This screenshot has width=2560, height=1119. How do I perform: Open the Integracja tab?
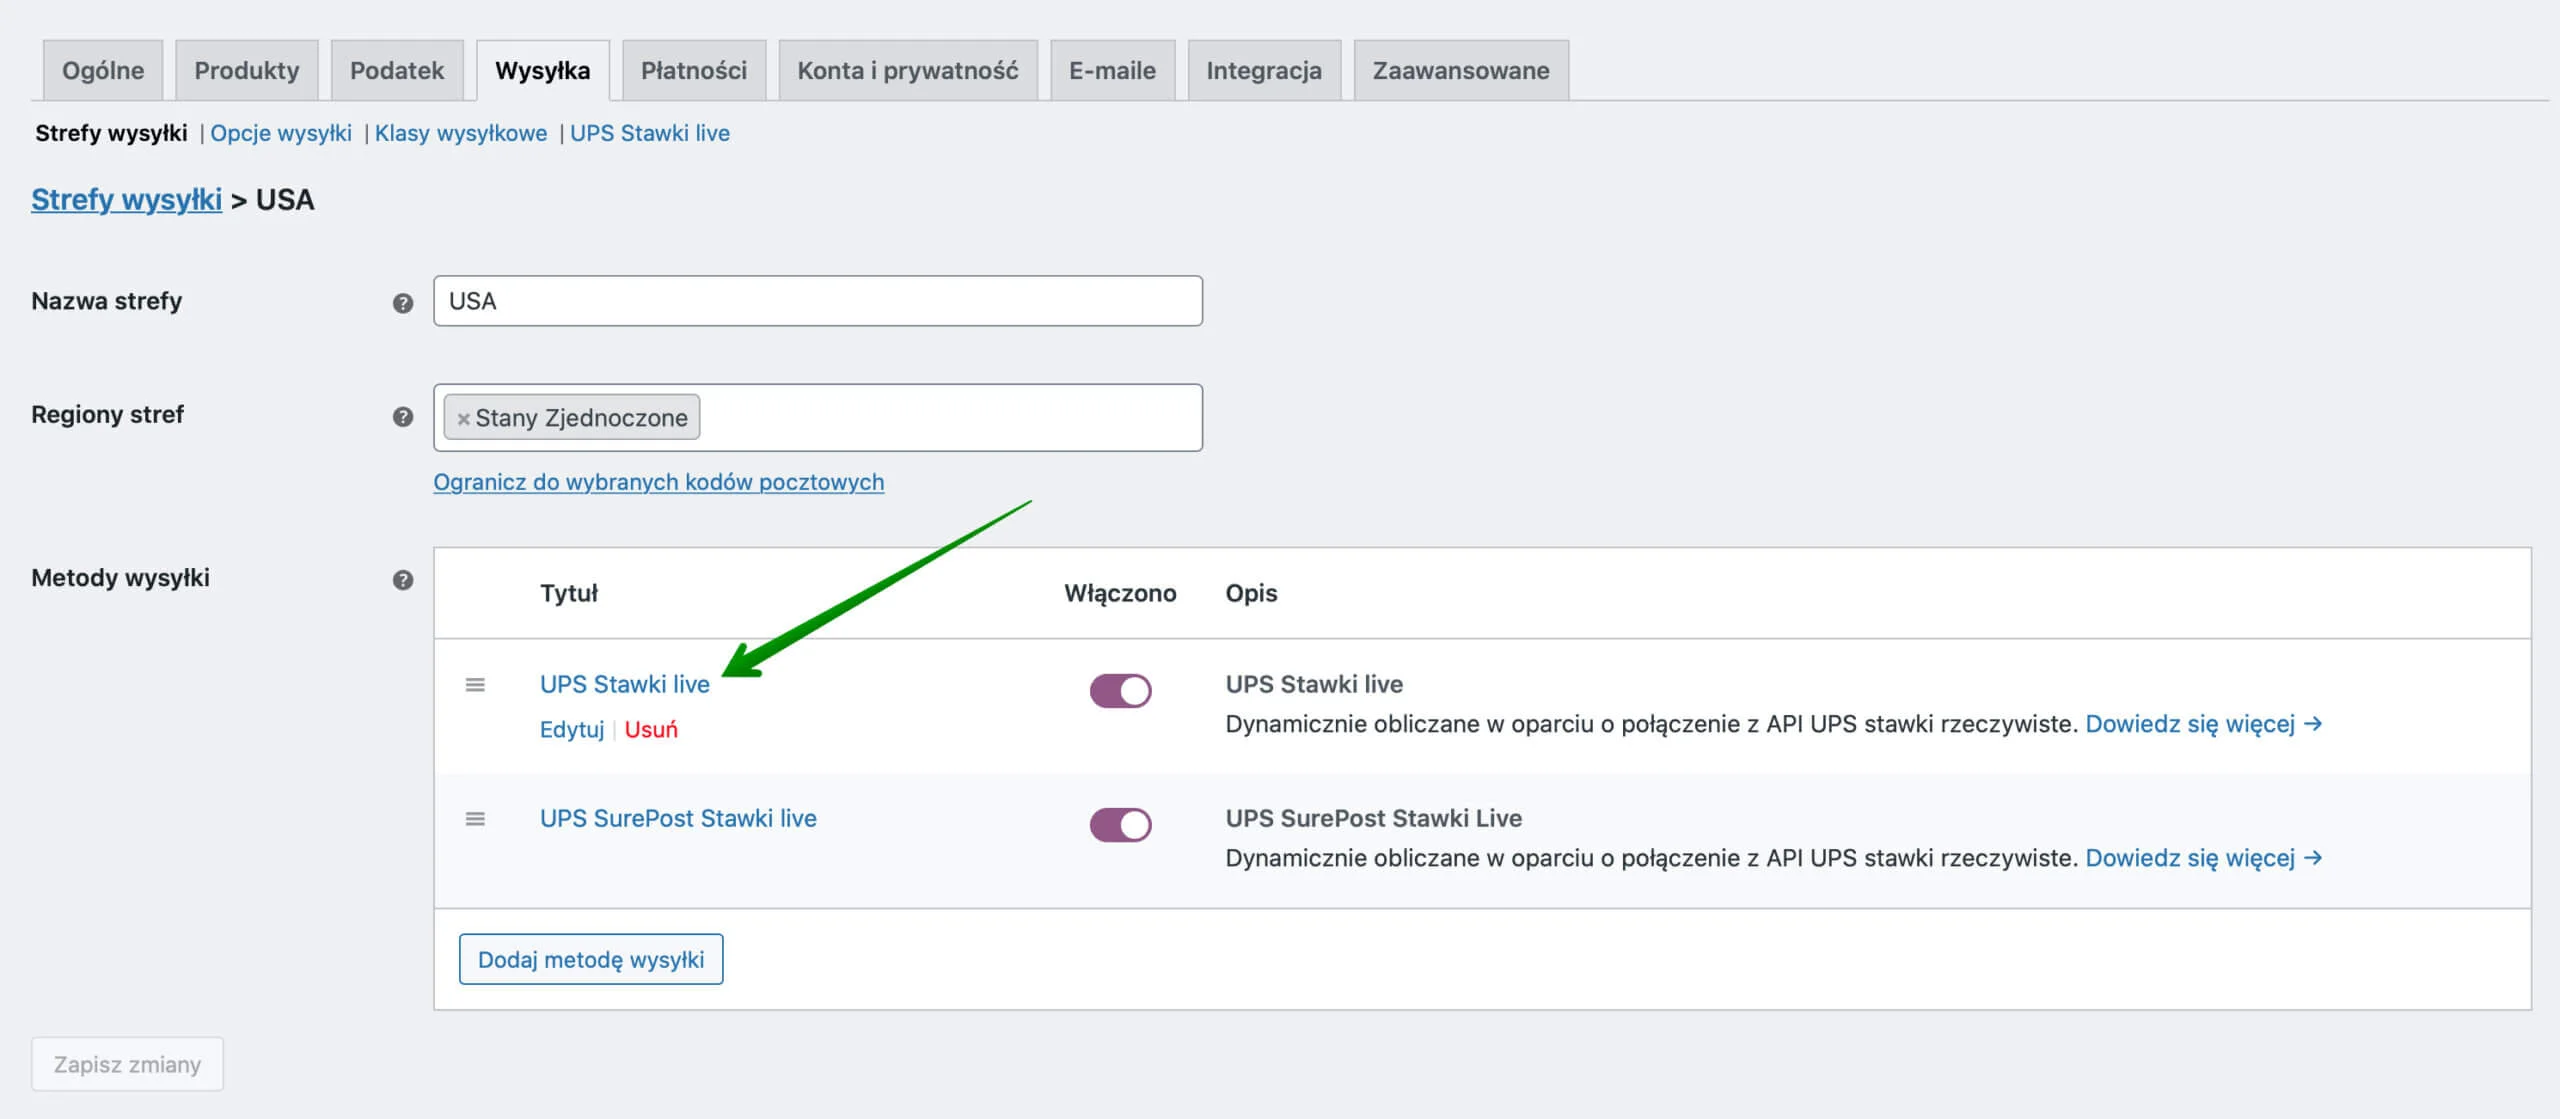[x=1264, y=71]
